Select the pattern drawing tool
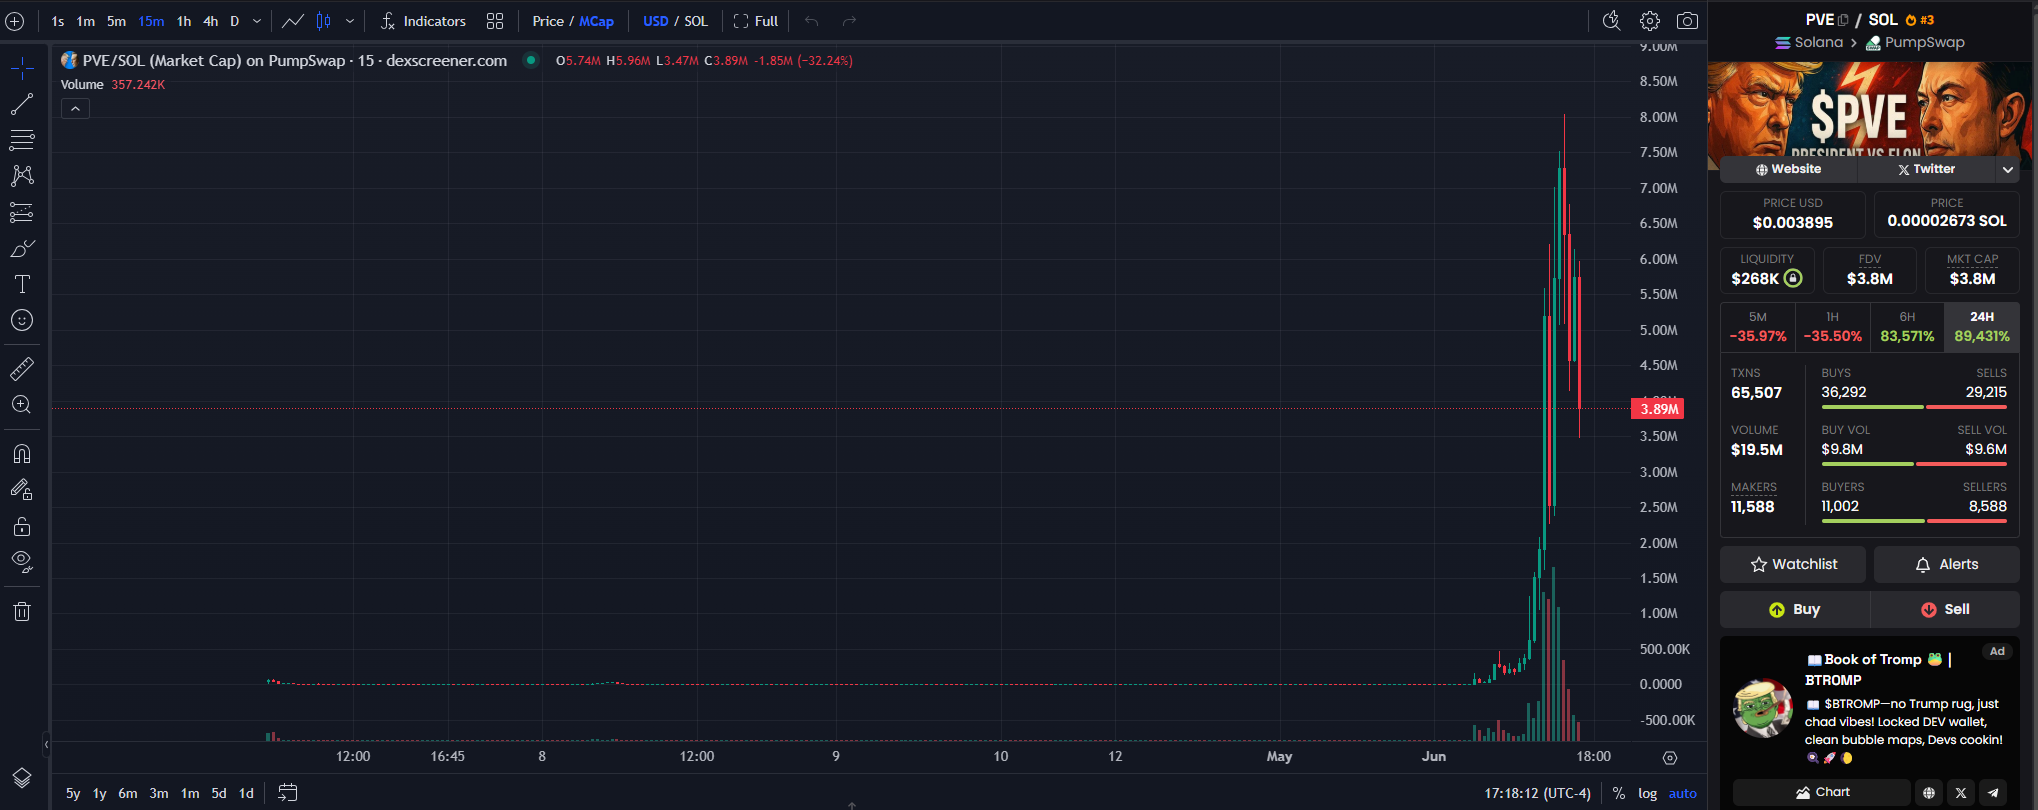 (x=22, y=176)
